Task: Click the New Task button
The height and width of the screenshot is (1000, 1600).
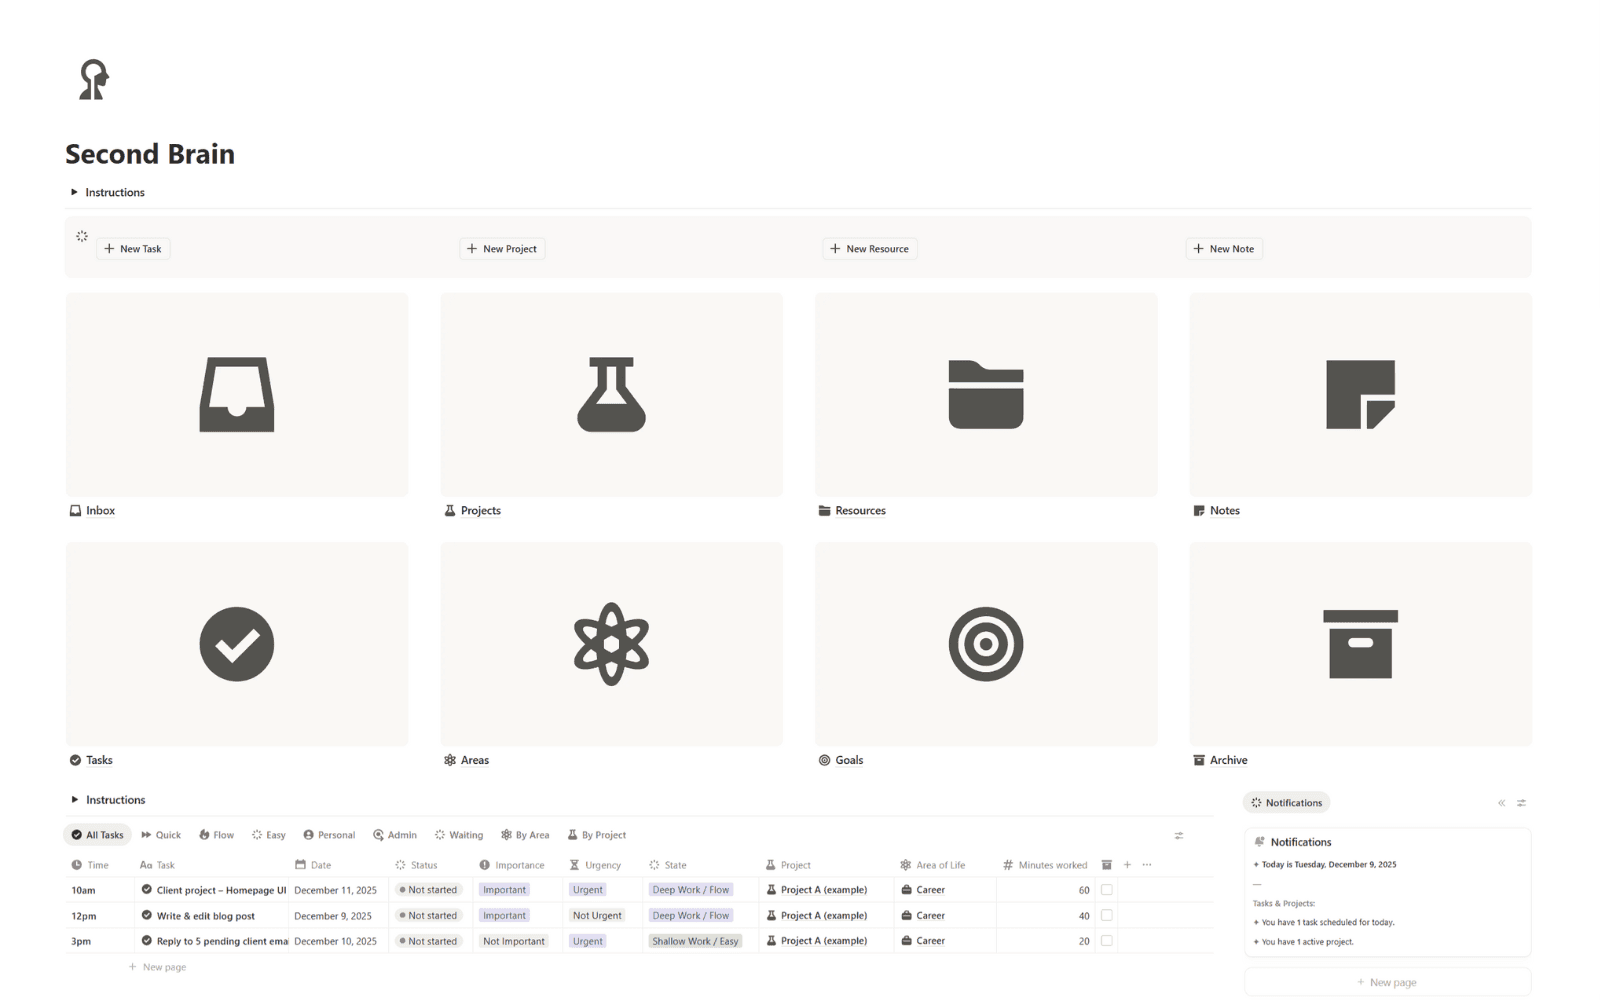Action: 133,248
